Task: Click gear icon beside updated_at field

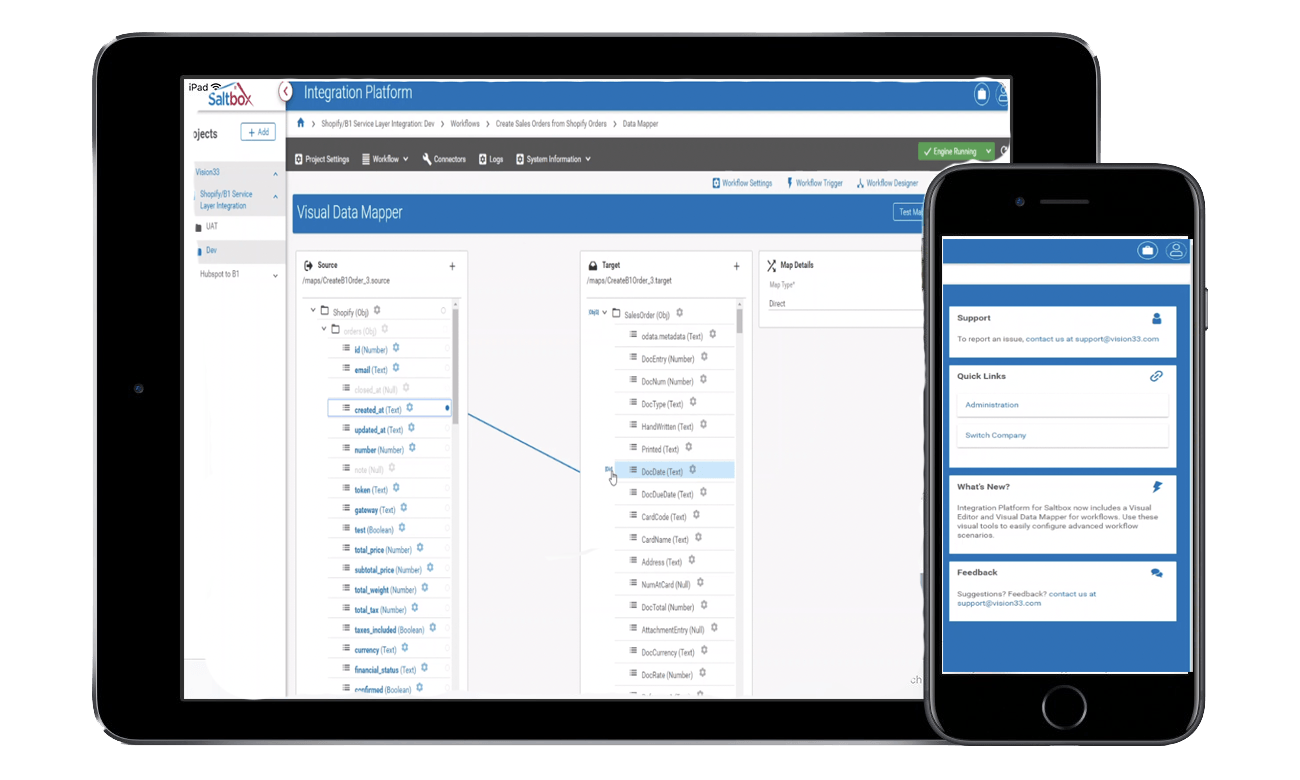Action: pyautogui.click(x=411, y=428)
